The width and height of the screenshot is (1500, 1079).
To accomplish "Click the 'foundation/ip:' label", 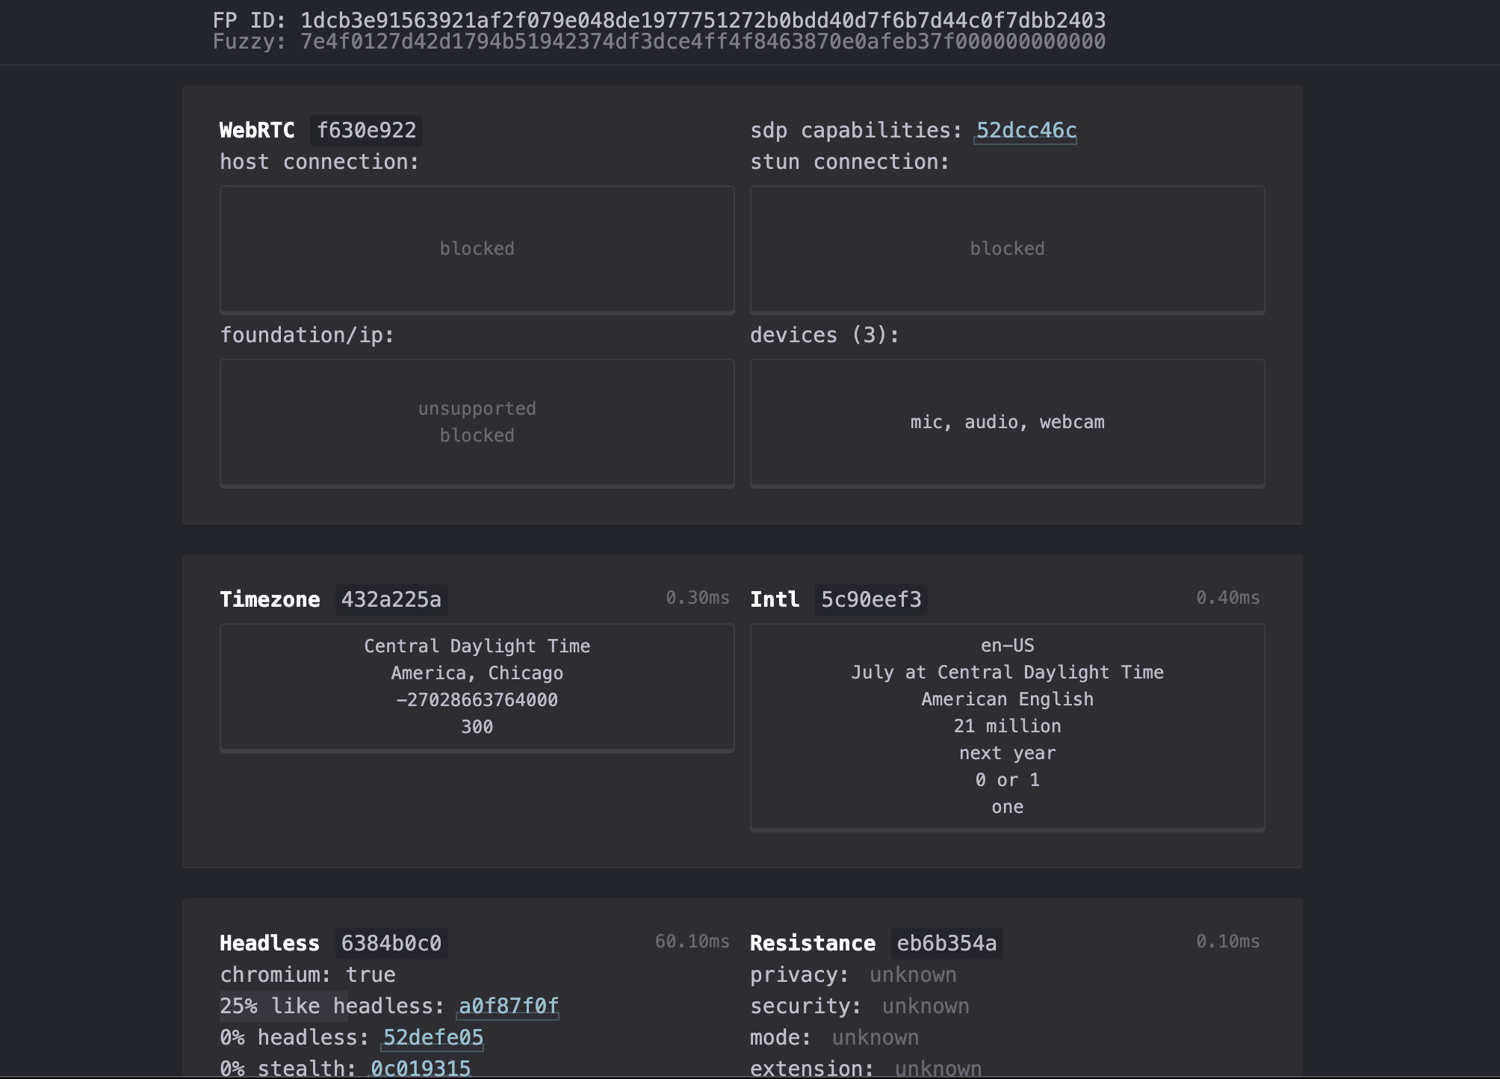I will [x=307, y=335].
